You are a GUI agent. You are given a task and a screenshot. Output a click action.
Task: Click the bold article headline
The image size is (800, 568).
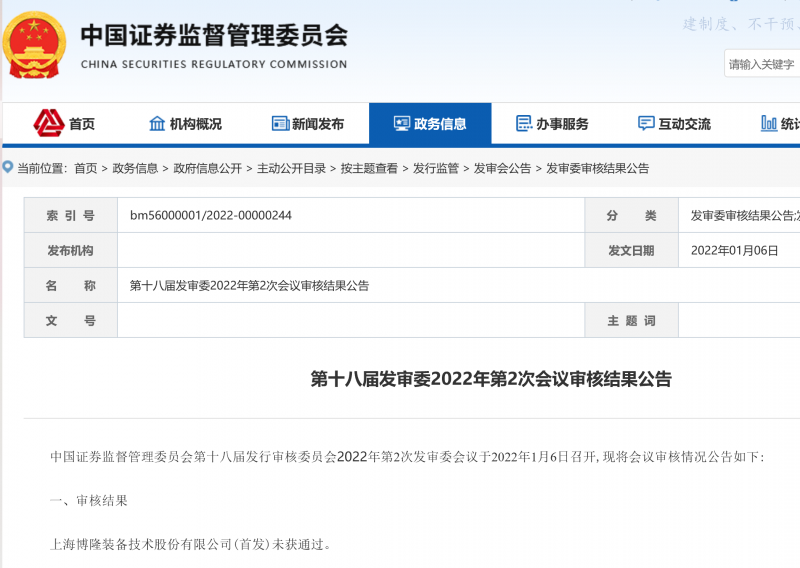pyautogui.click(x=491, y=379)
